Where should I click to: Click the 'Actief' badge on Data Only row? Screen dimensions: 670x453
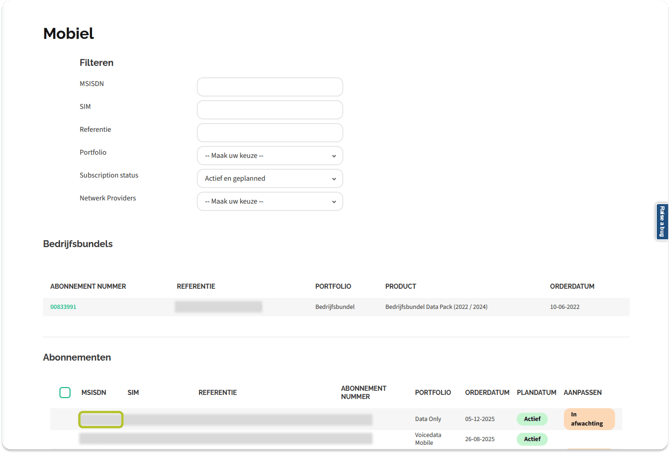tap(532, 419)
